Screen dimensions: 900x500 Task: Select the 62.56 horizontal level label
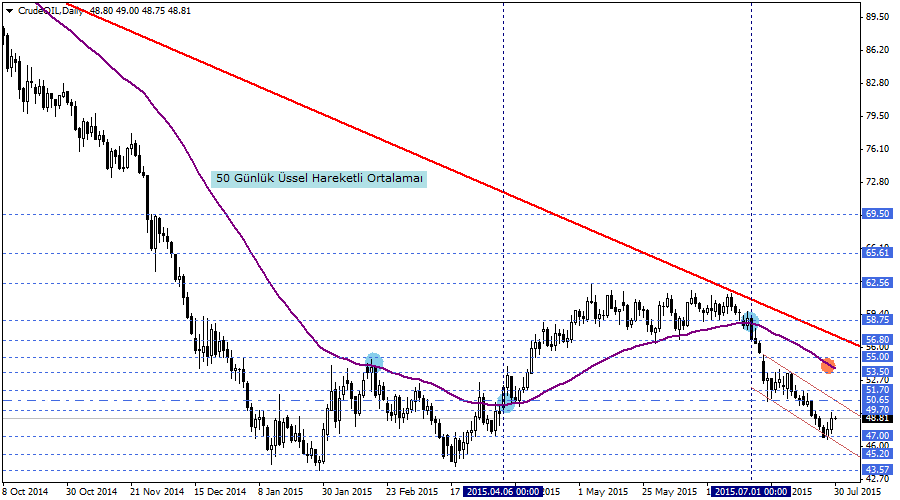click(877, 283)
